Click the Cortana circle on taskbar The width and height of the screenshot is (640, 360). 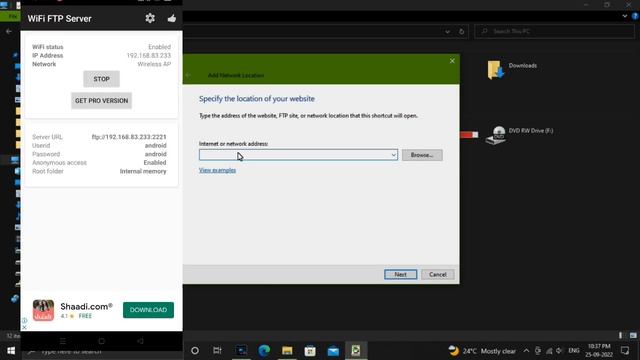[195, 350]
